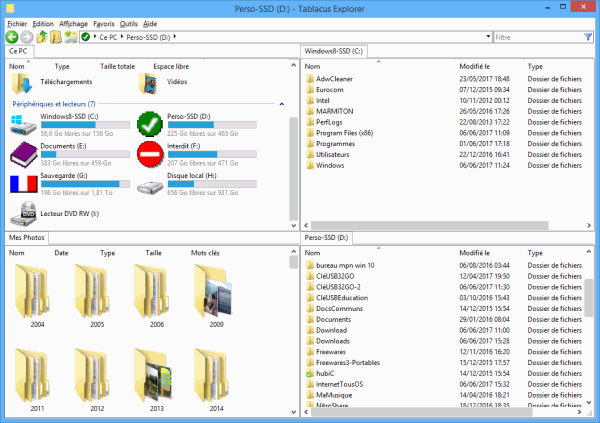Click the green Back navigation arrow
Image resolution: width=600 pixels, height=423 pixels.
(x=11, y=37)
